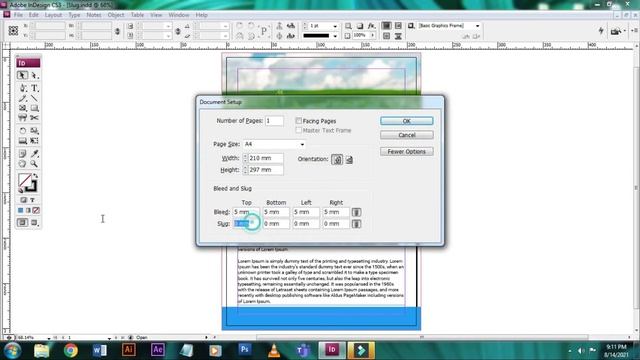Step the Height field spinner
The image size is (640, 360).
[x=245, y=170]
